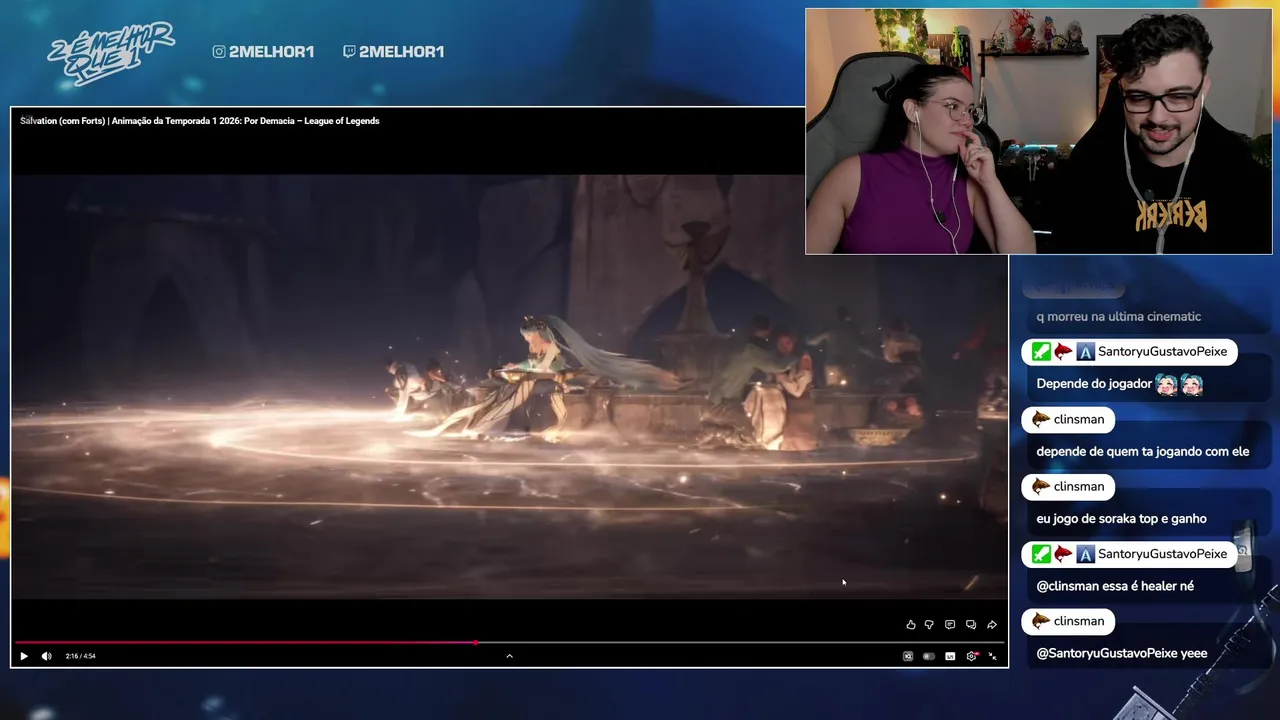Play the paused League of Legends video
The width and height of the screenshot is (1280, 720).
click(24, 656)
